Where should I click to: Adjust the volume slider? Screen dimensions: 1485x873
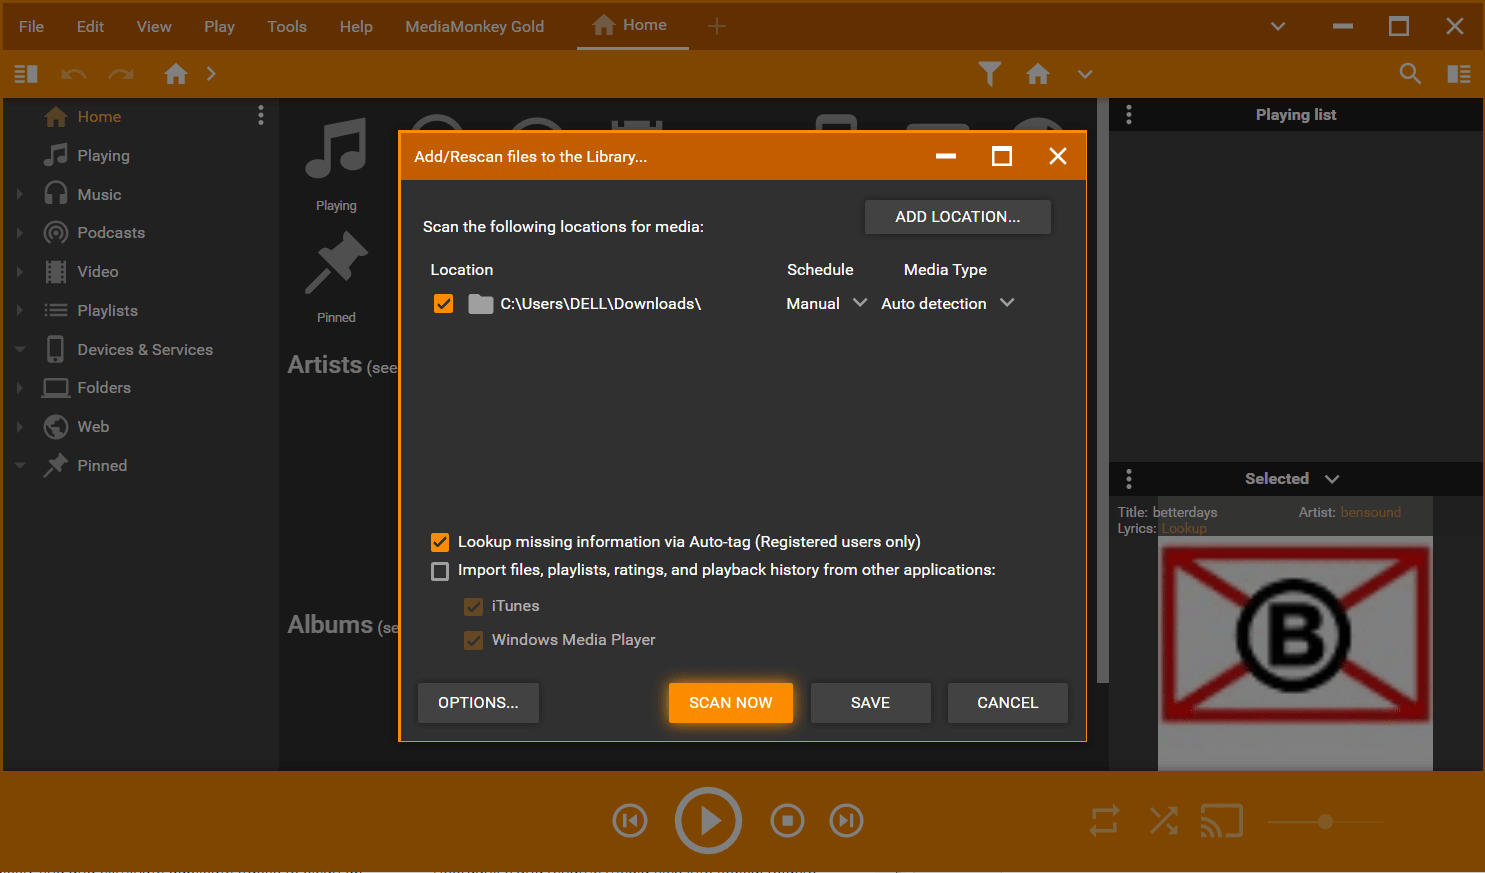click(x=1325, y=820)
